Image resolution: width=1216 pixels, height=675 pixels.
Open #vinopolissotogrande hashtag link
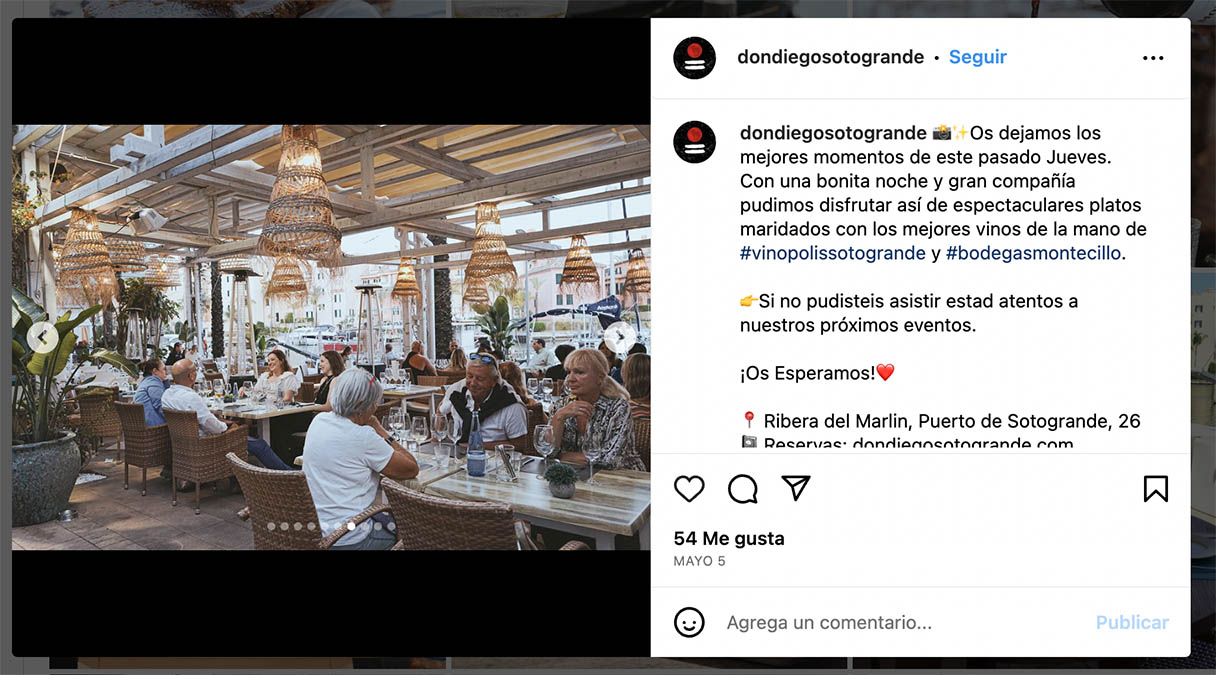[833, 253]
